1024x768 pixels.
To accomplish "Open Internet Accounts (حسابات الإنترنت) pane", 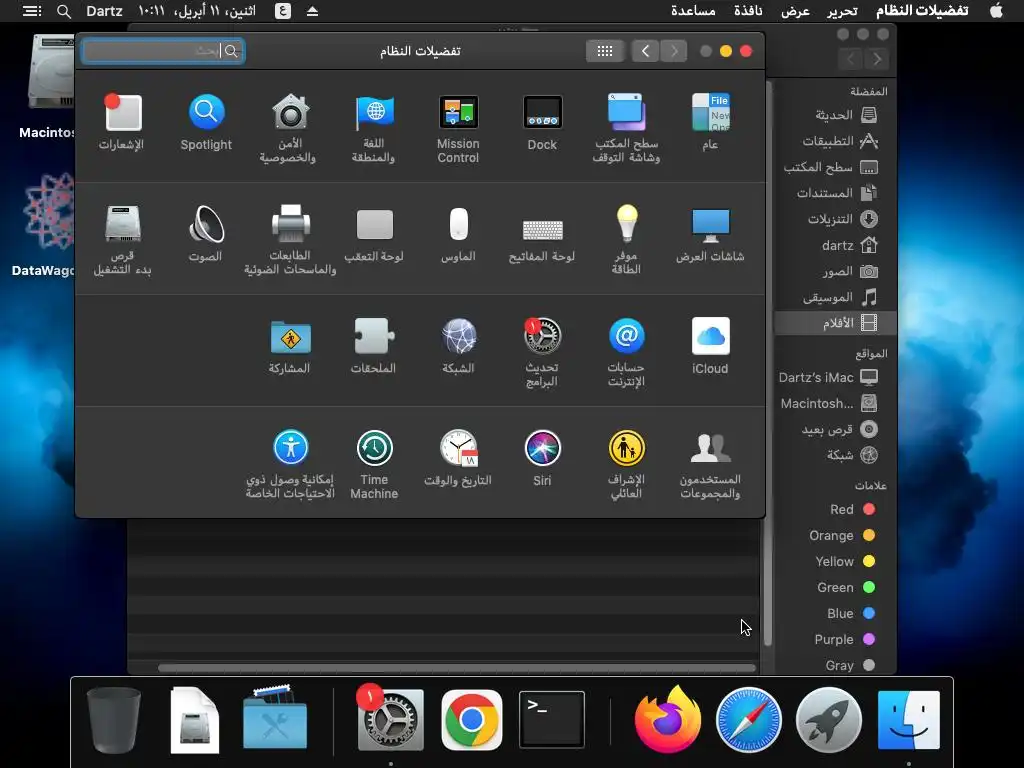I will click(626, 352).
